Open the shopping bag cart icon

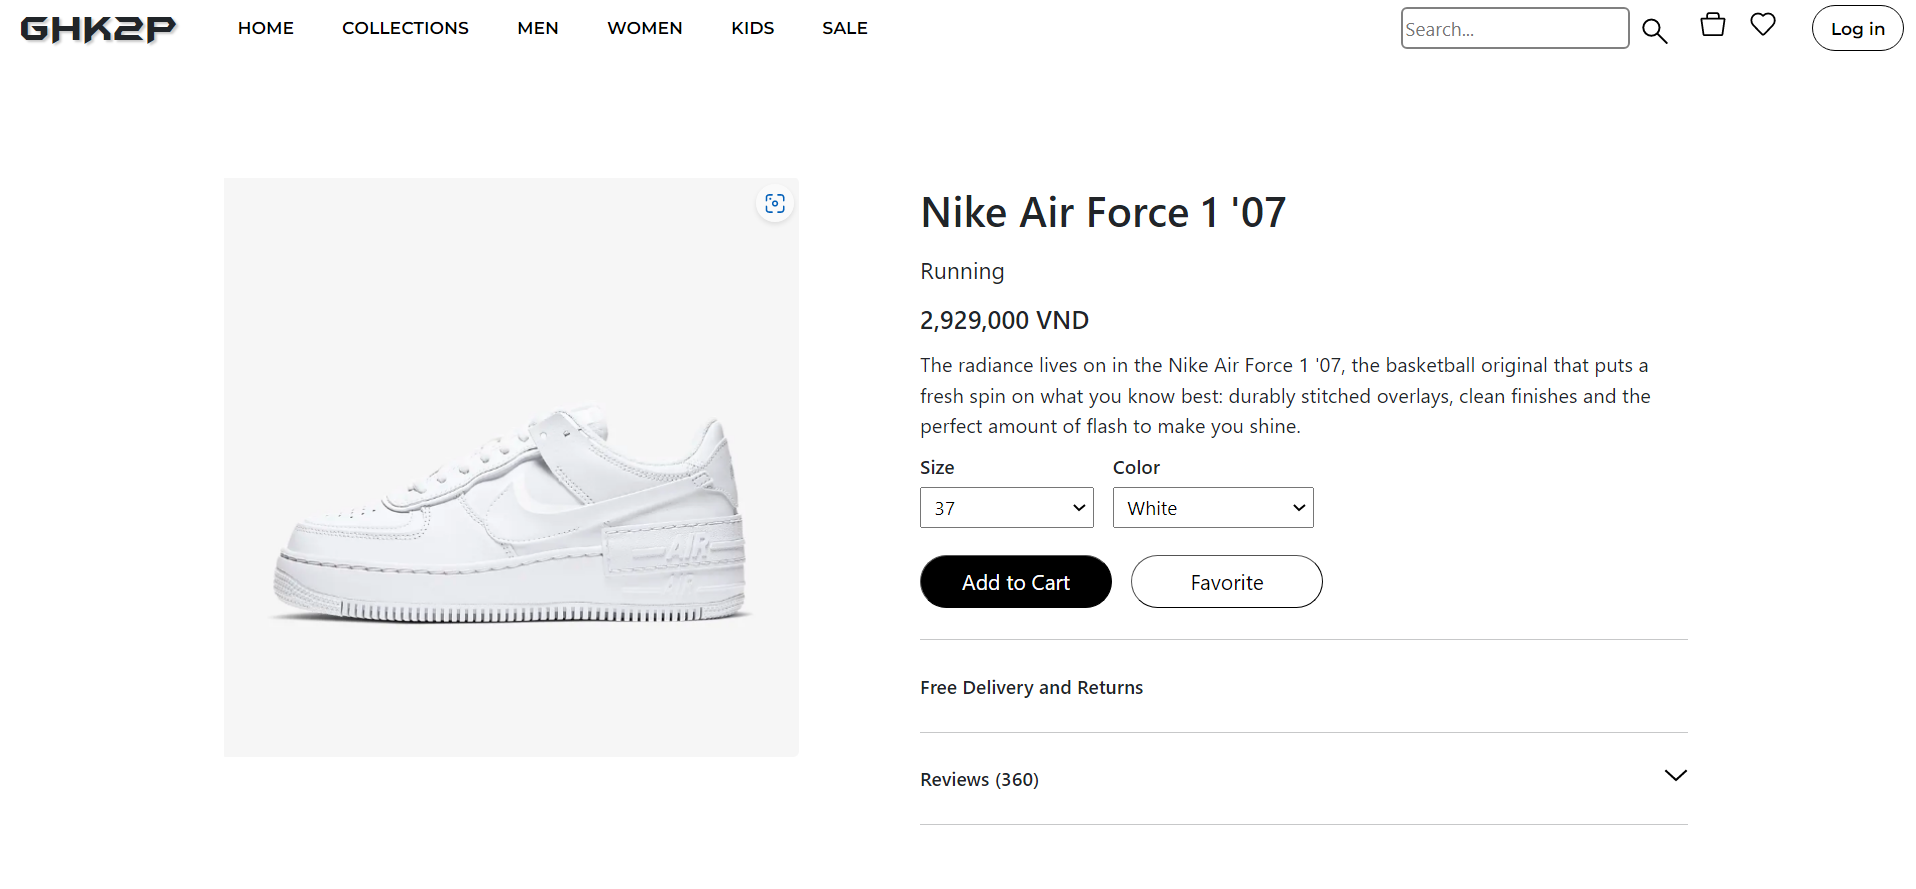[x=1713, y=25]
